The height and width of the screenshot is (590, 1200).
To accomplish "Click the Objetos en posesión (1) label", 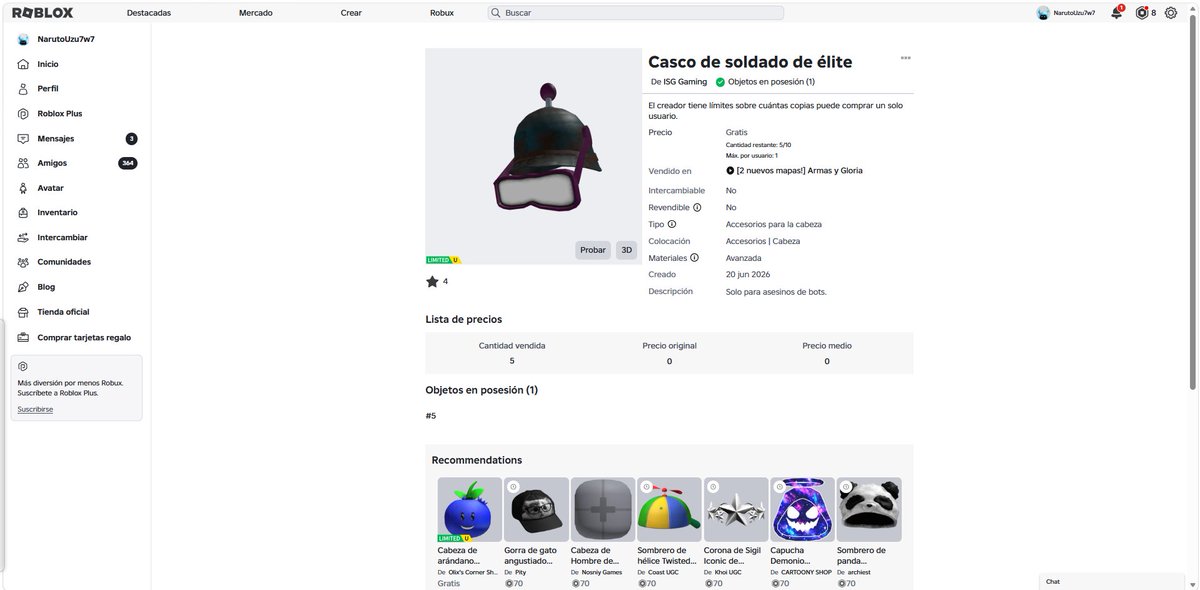I will (x=771, y=82).
